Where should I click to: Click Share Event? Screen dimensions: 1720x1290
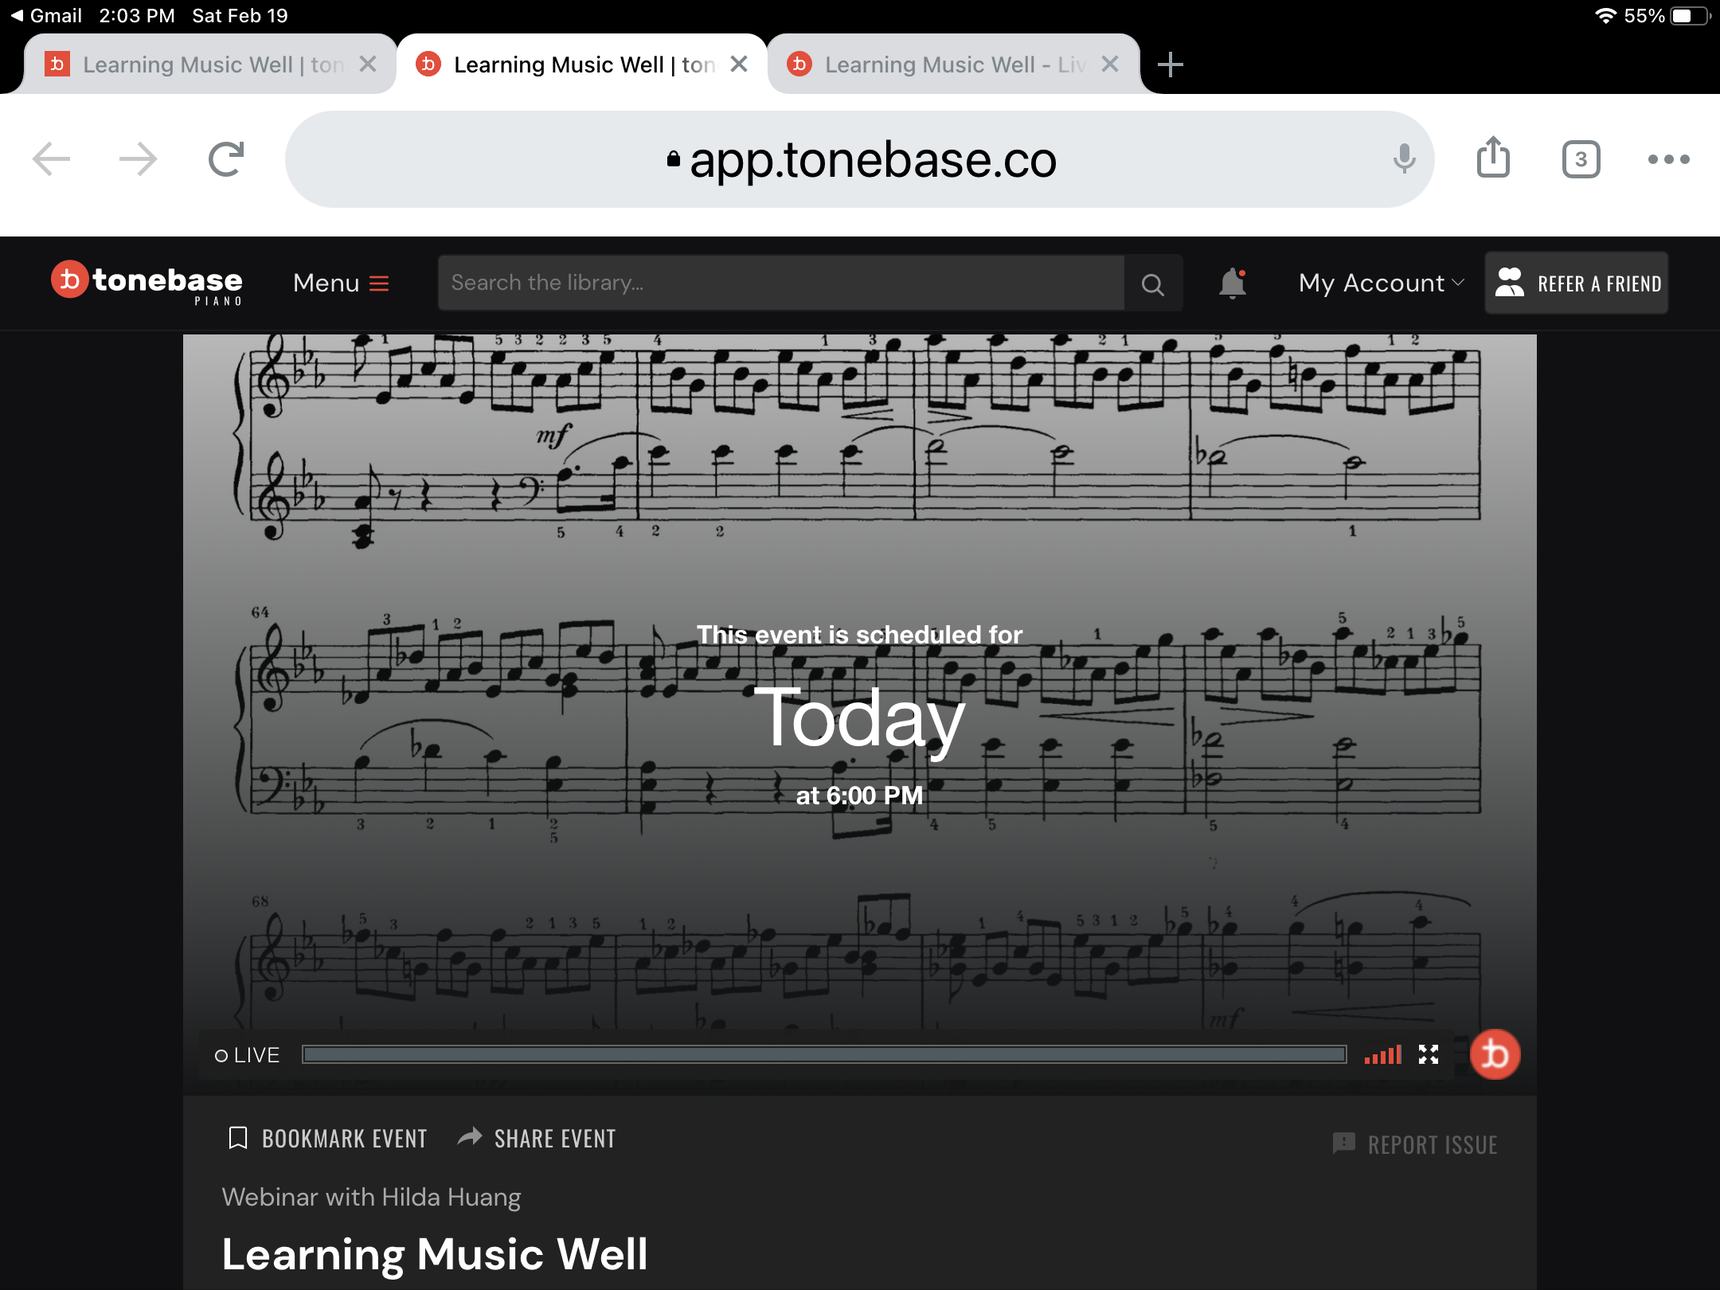[537, 1138]
